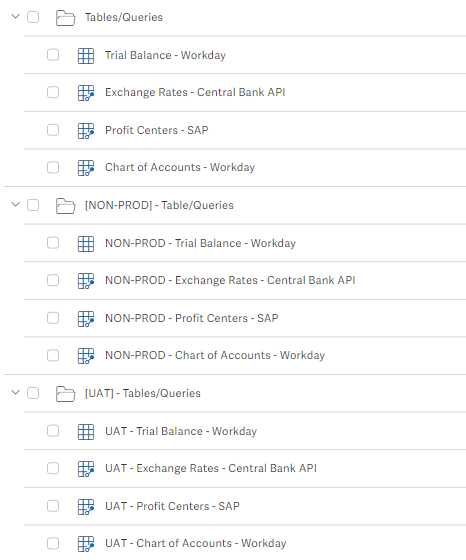The image size is (466, 560).
Task: Tick the NON-PROD - Profit Centers - SAP checkbox
Action: (x=53, y=318)
